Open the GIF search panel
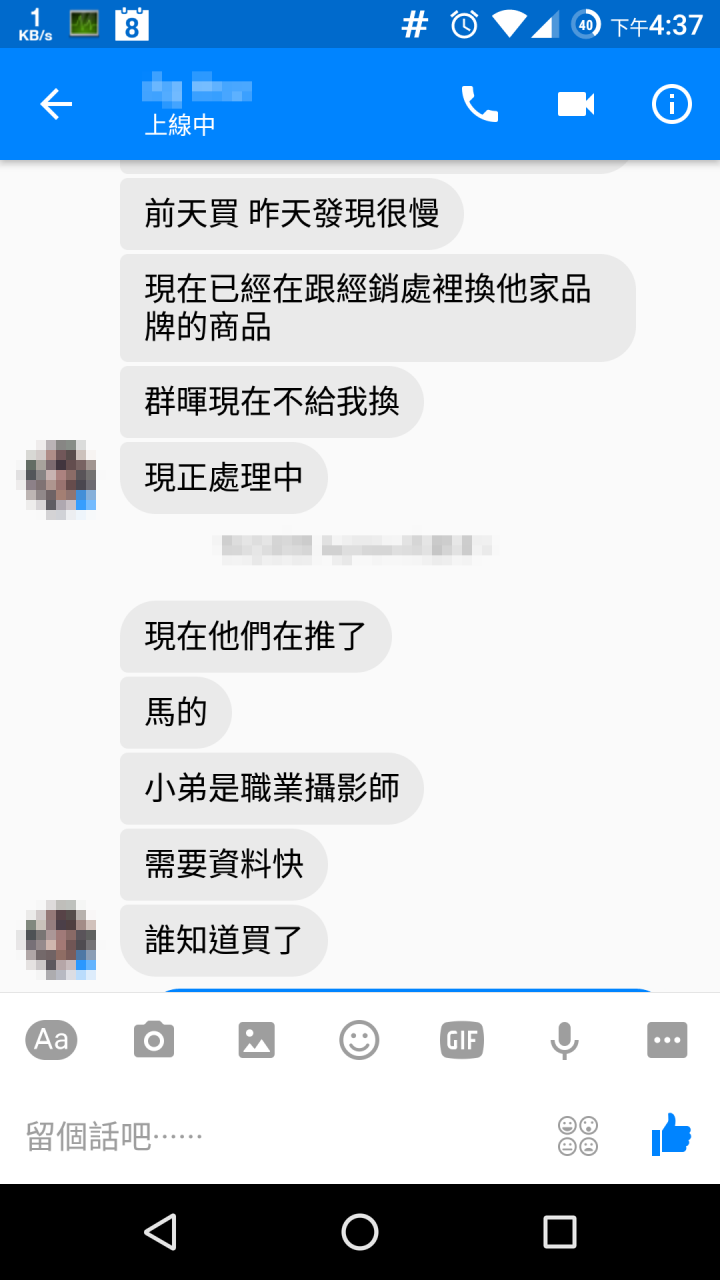The width and height of the screenshot is (720, 1280). [462, 1041]
